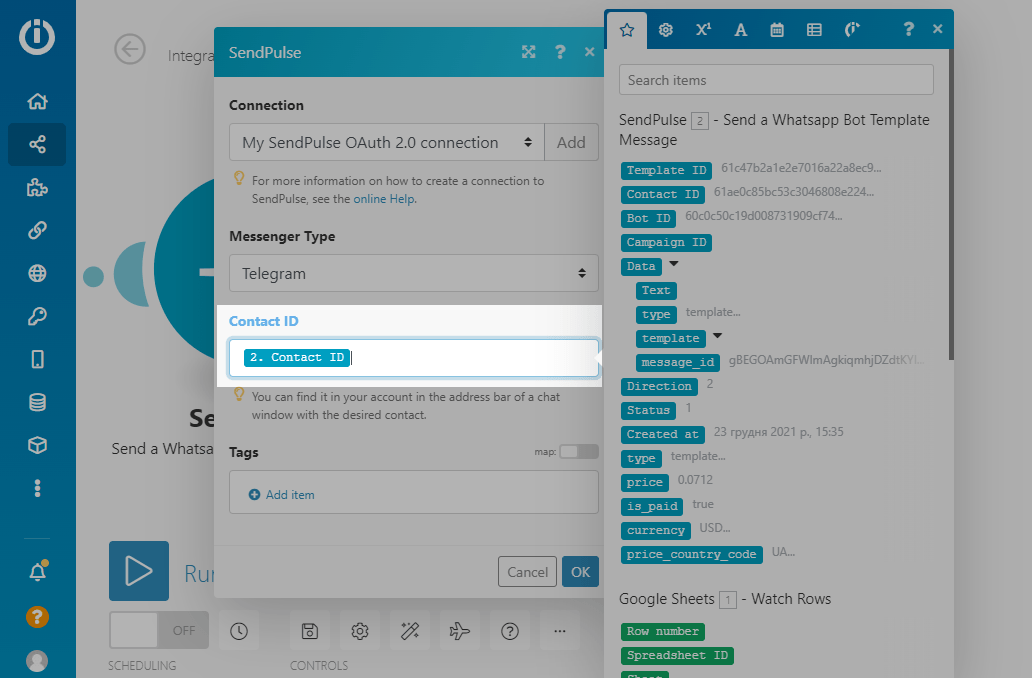The width and height of the screenshot is (1032, 678).
Task: Open More vertical dots in sidebar
Action: pos(38,488)
